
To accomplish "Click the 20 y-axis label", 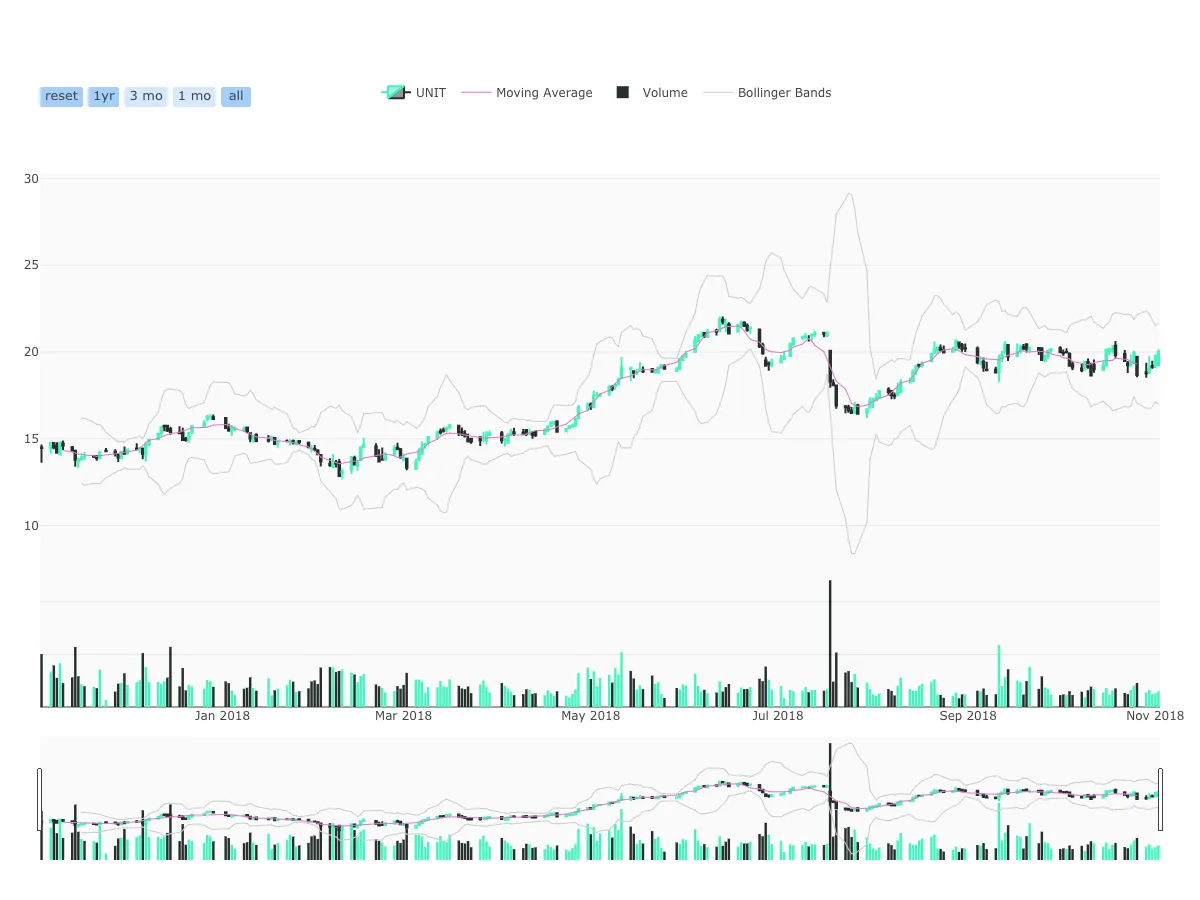I will point(31,352).
